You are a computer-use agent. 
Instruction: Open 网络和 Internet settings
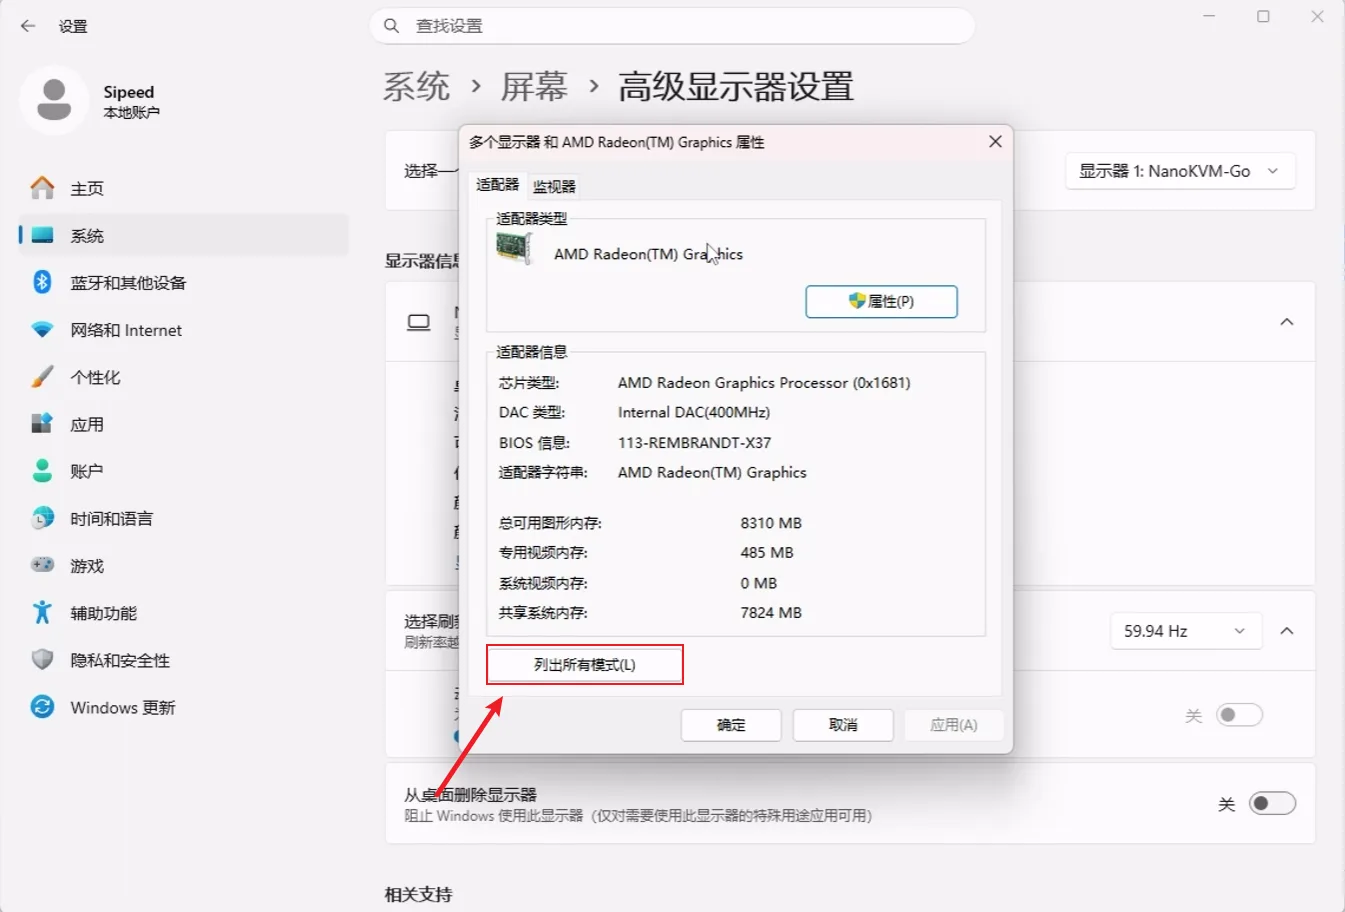pos(183,330)
